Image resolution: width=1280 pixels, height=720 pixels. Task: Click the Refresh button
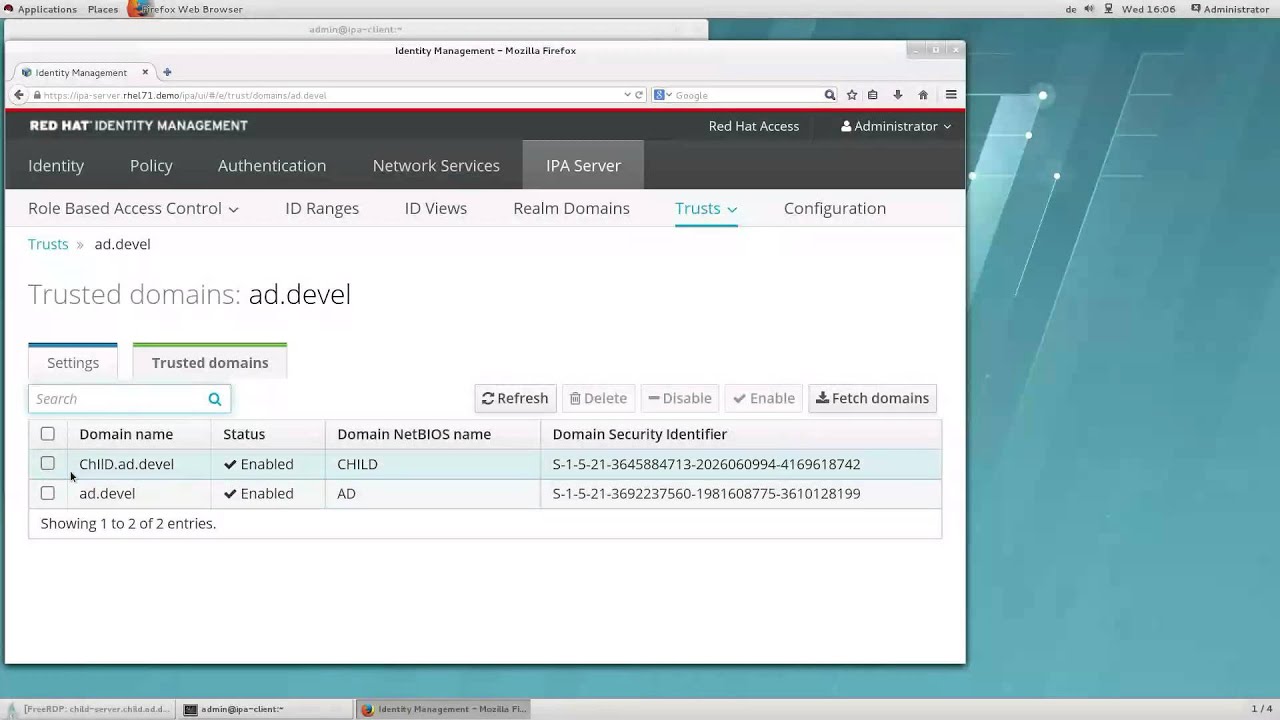515,398
